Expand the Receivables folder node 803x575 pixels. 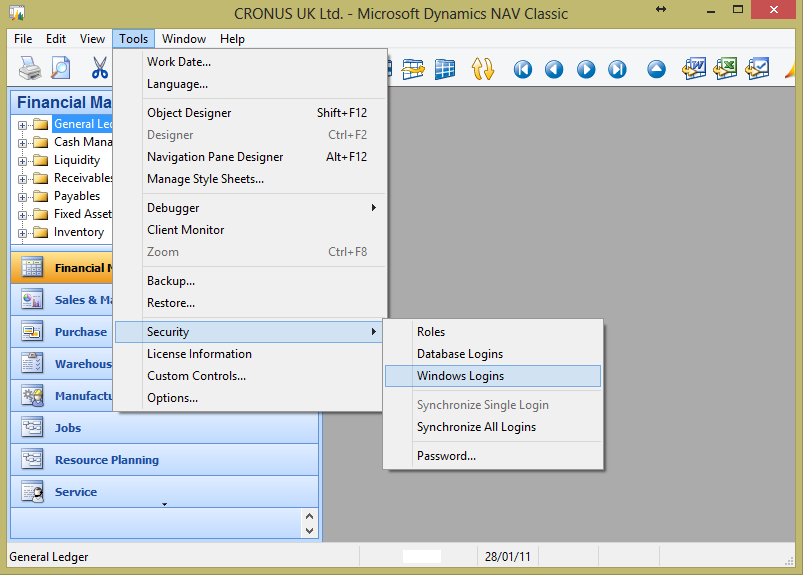click(x=22, y=179)
